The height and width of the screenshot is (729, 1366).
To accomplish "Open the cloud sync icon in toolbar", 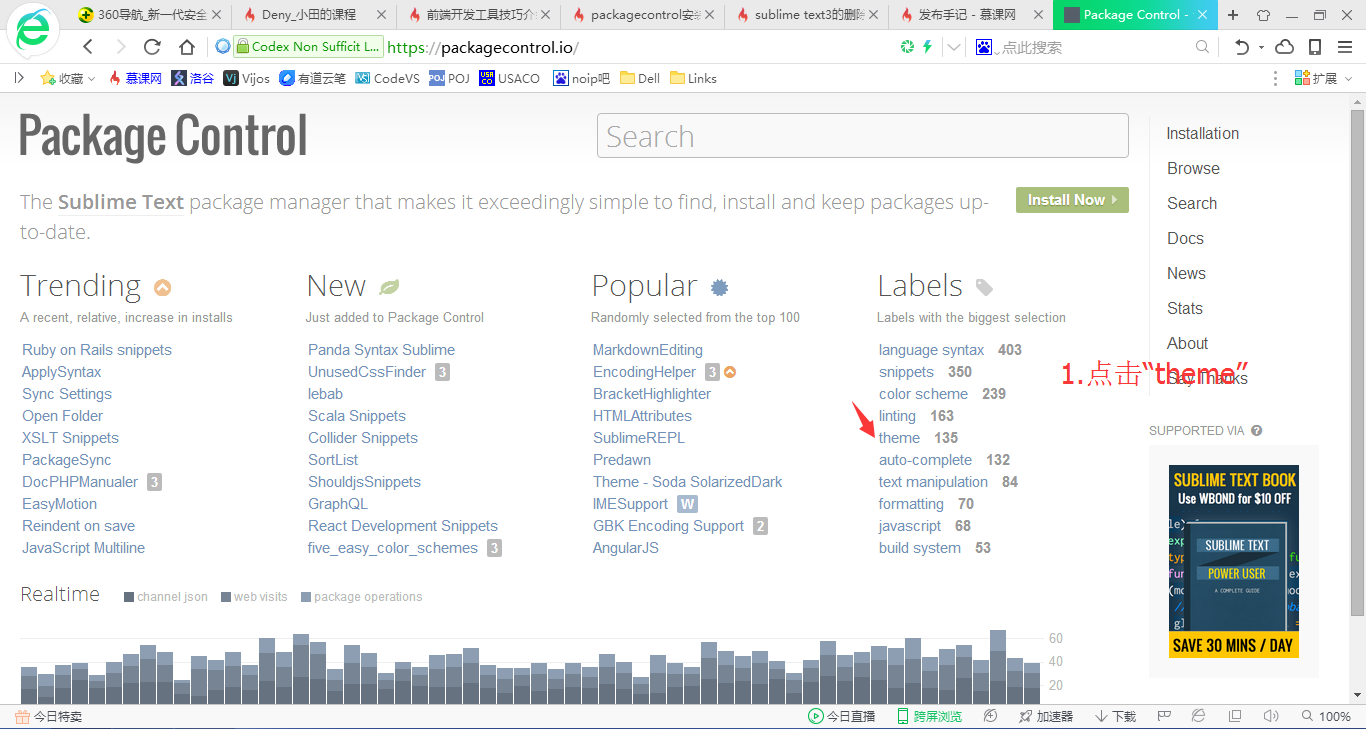I will pos(1285,47).
